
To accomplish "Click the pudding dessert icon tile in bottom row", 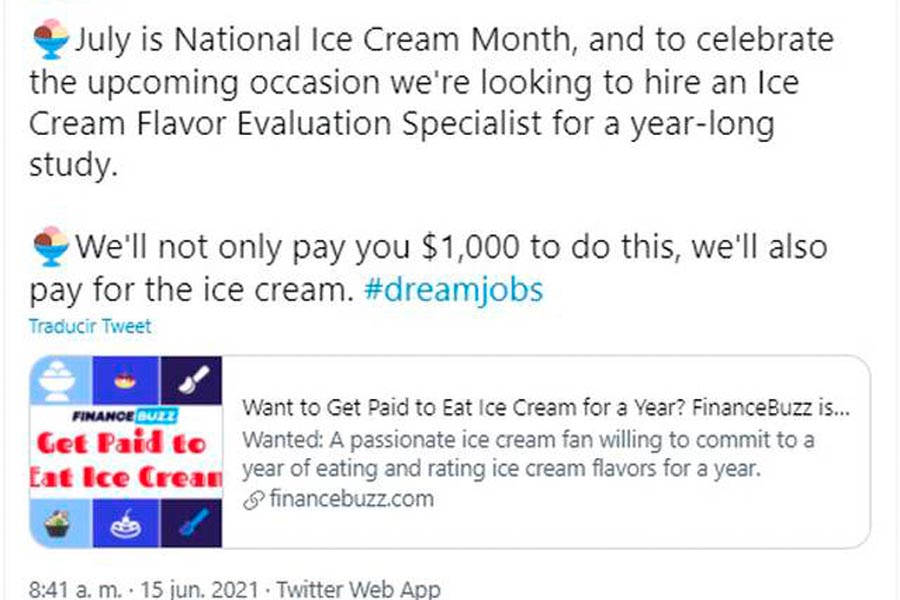I will pyautogui.click(x=126, y=523).
